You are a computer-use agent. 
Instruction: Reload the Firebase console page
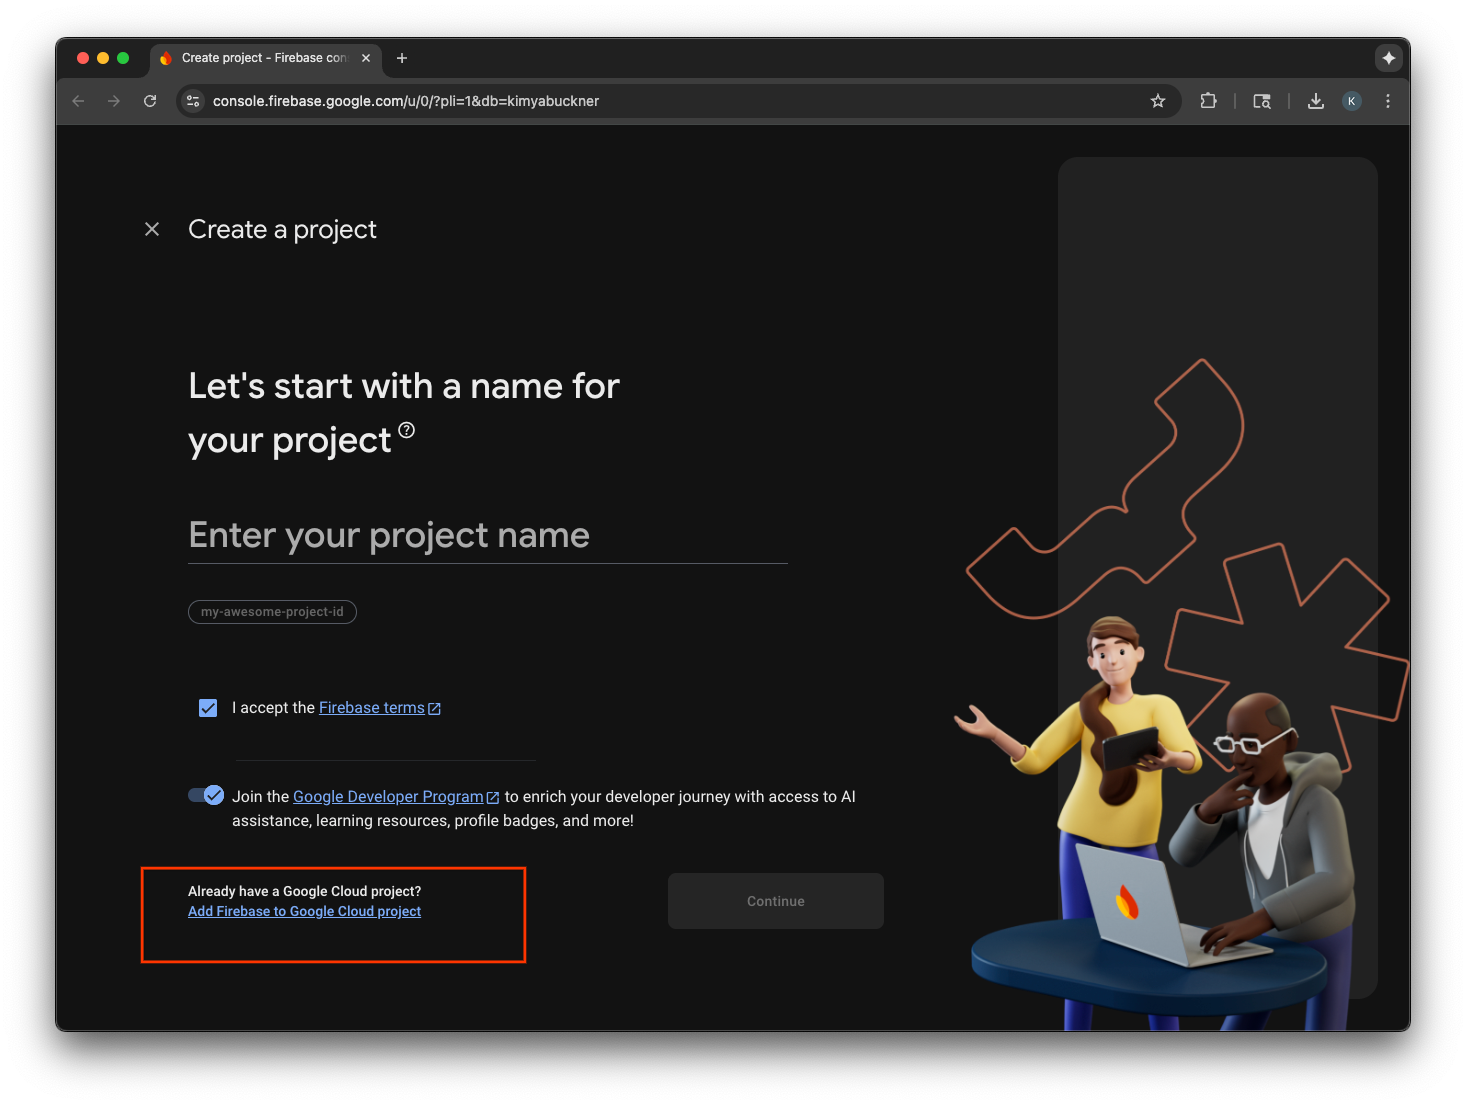pos(150,101)
